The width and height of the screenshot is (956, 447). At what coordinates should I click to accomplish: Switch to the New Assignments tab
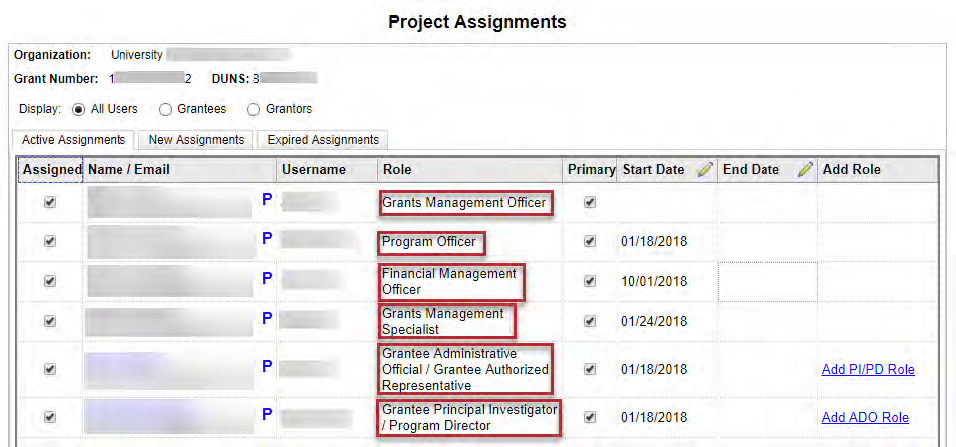196,140
